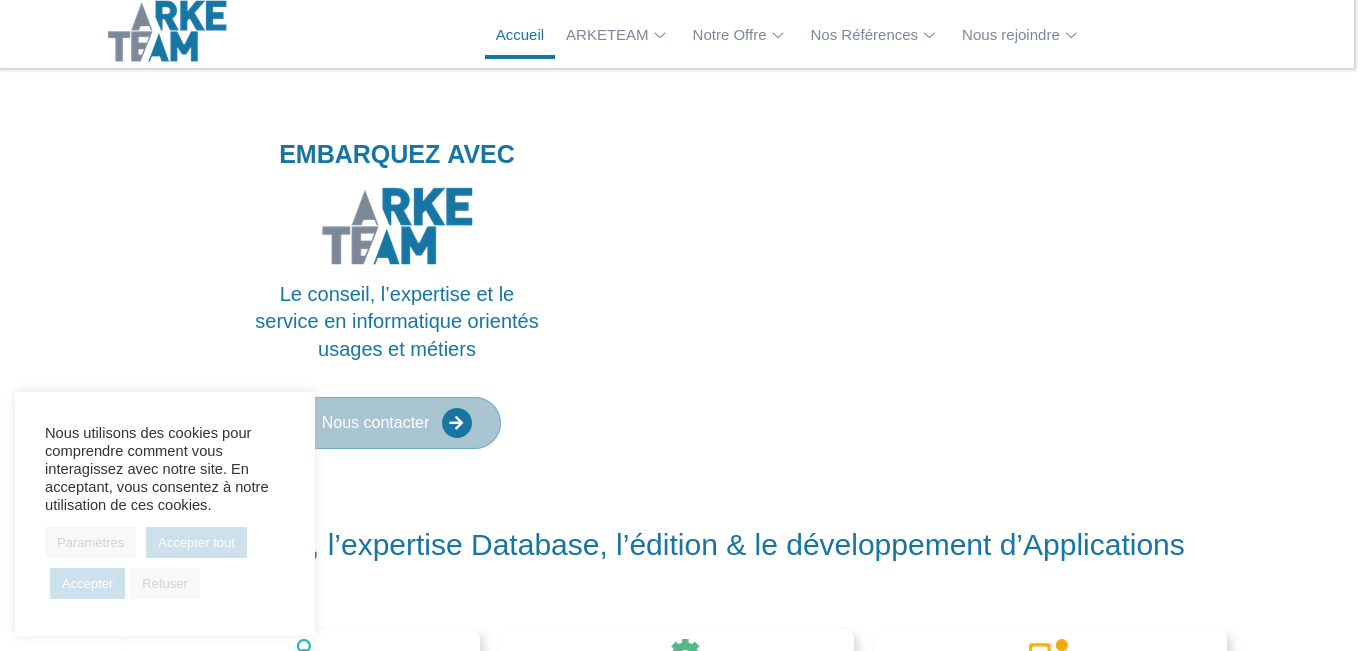This screenshot has height=651, width=1366.
Task: Click the large ARKETEAM logo in hero section
Action: (397, 226)
